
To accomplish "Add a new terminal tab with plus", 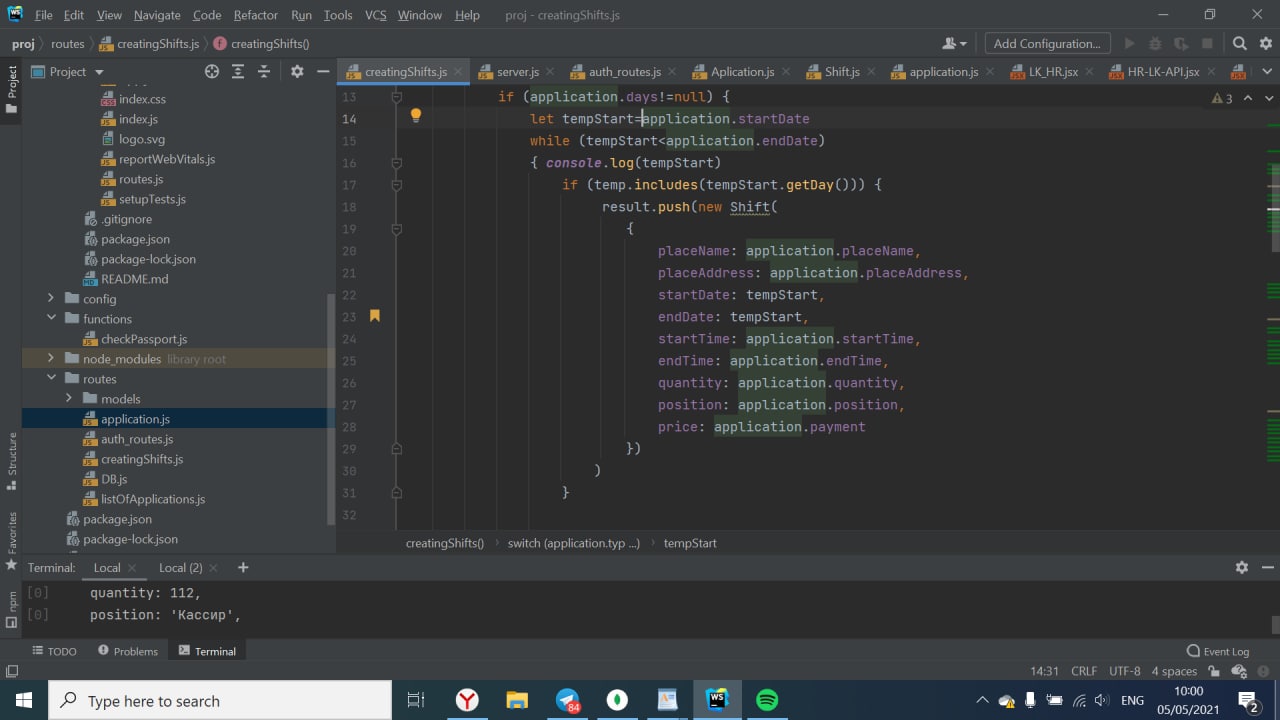I will tap(243, 567).
